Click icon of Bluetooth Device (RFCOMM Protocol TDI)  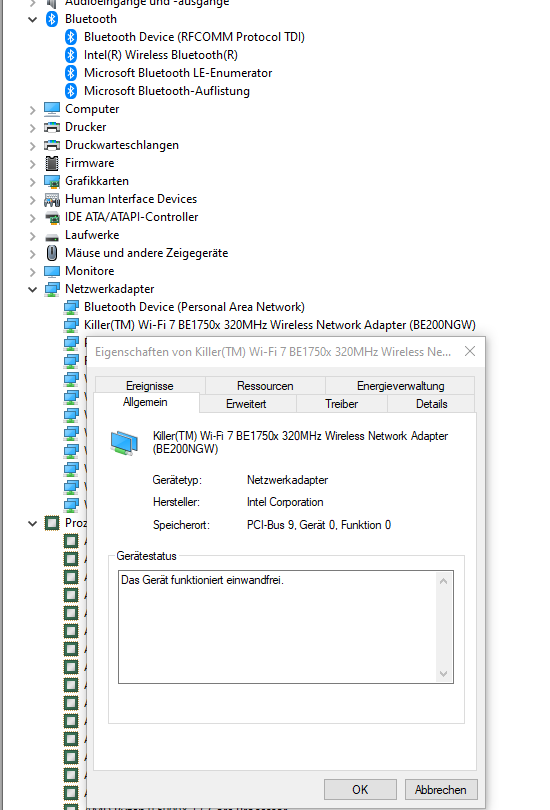(71, 37)
